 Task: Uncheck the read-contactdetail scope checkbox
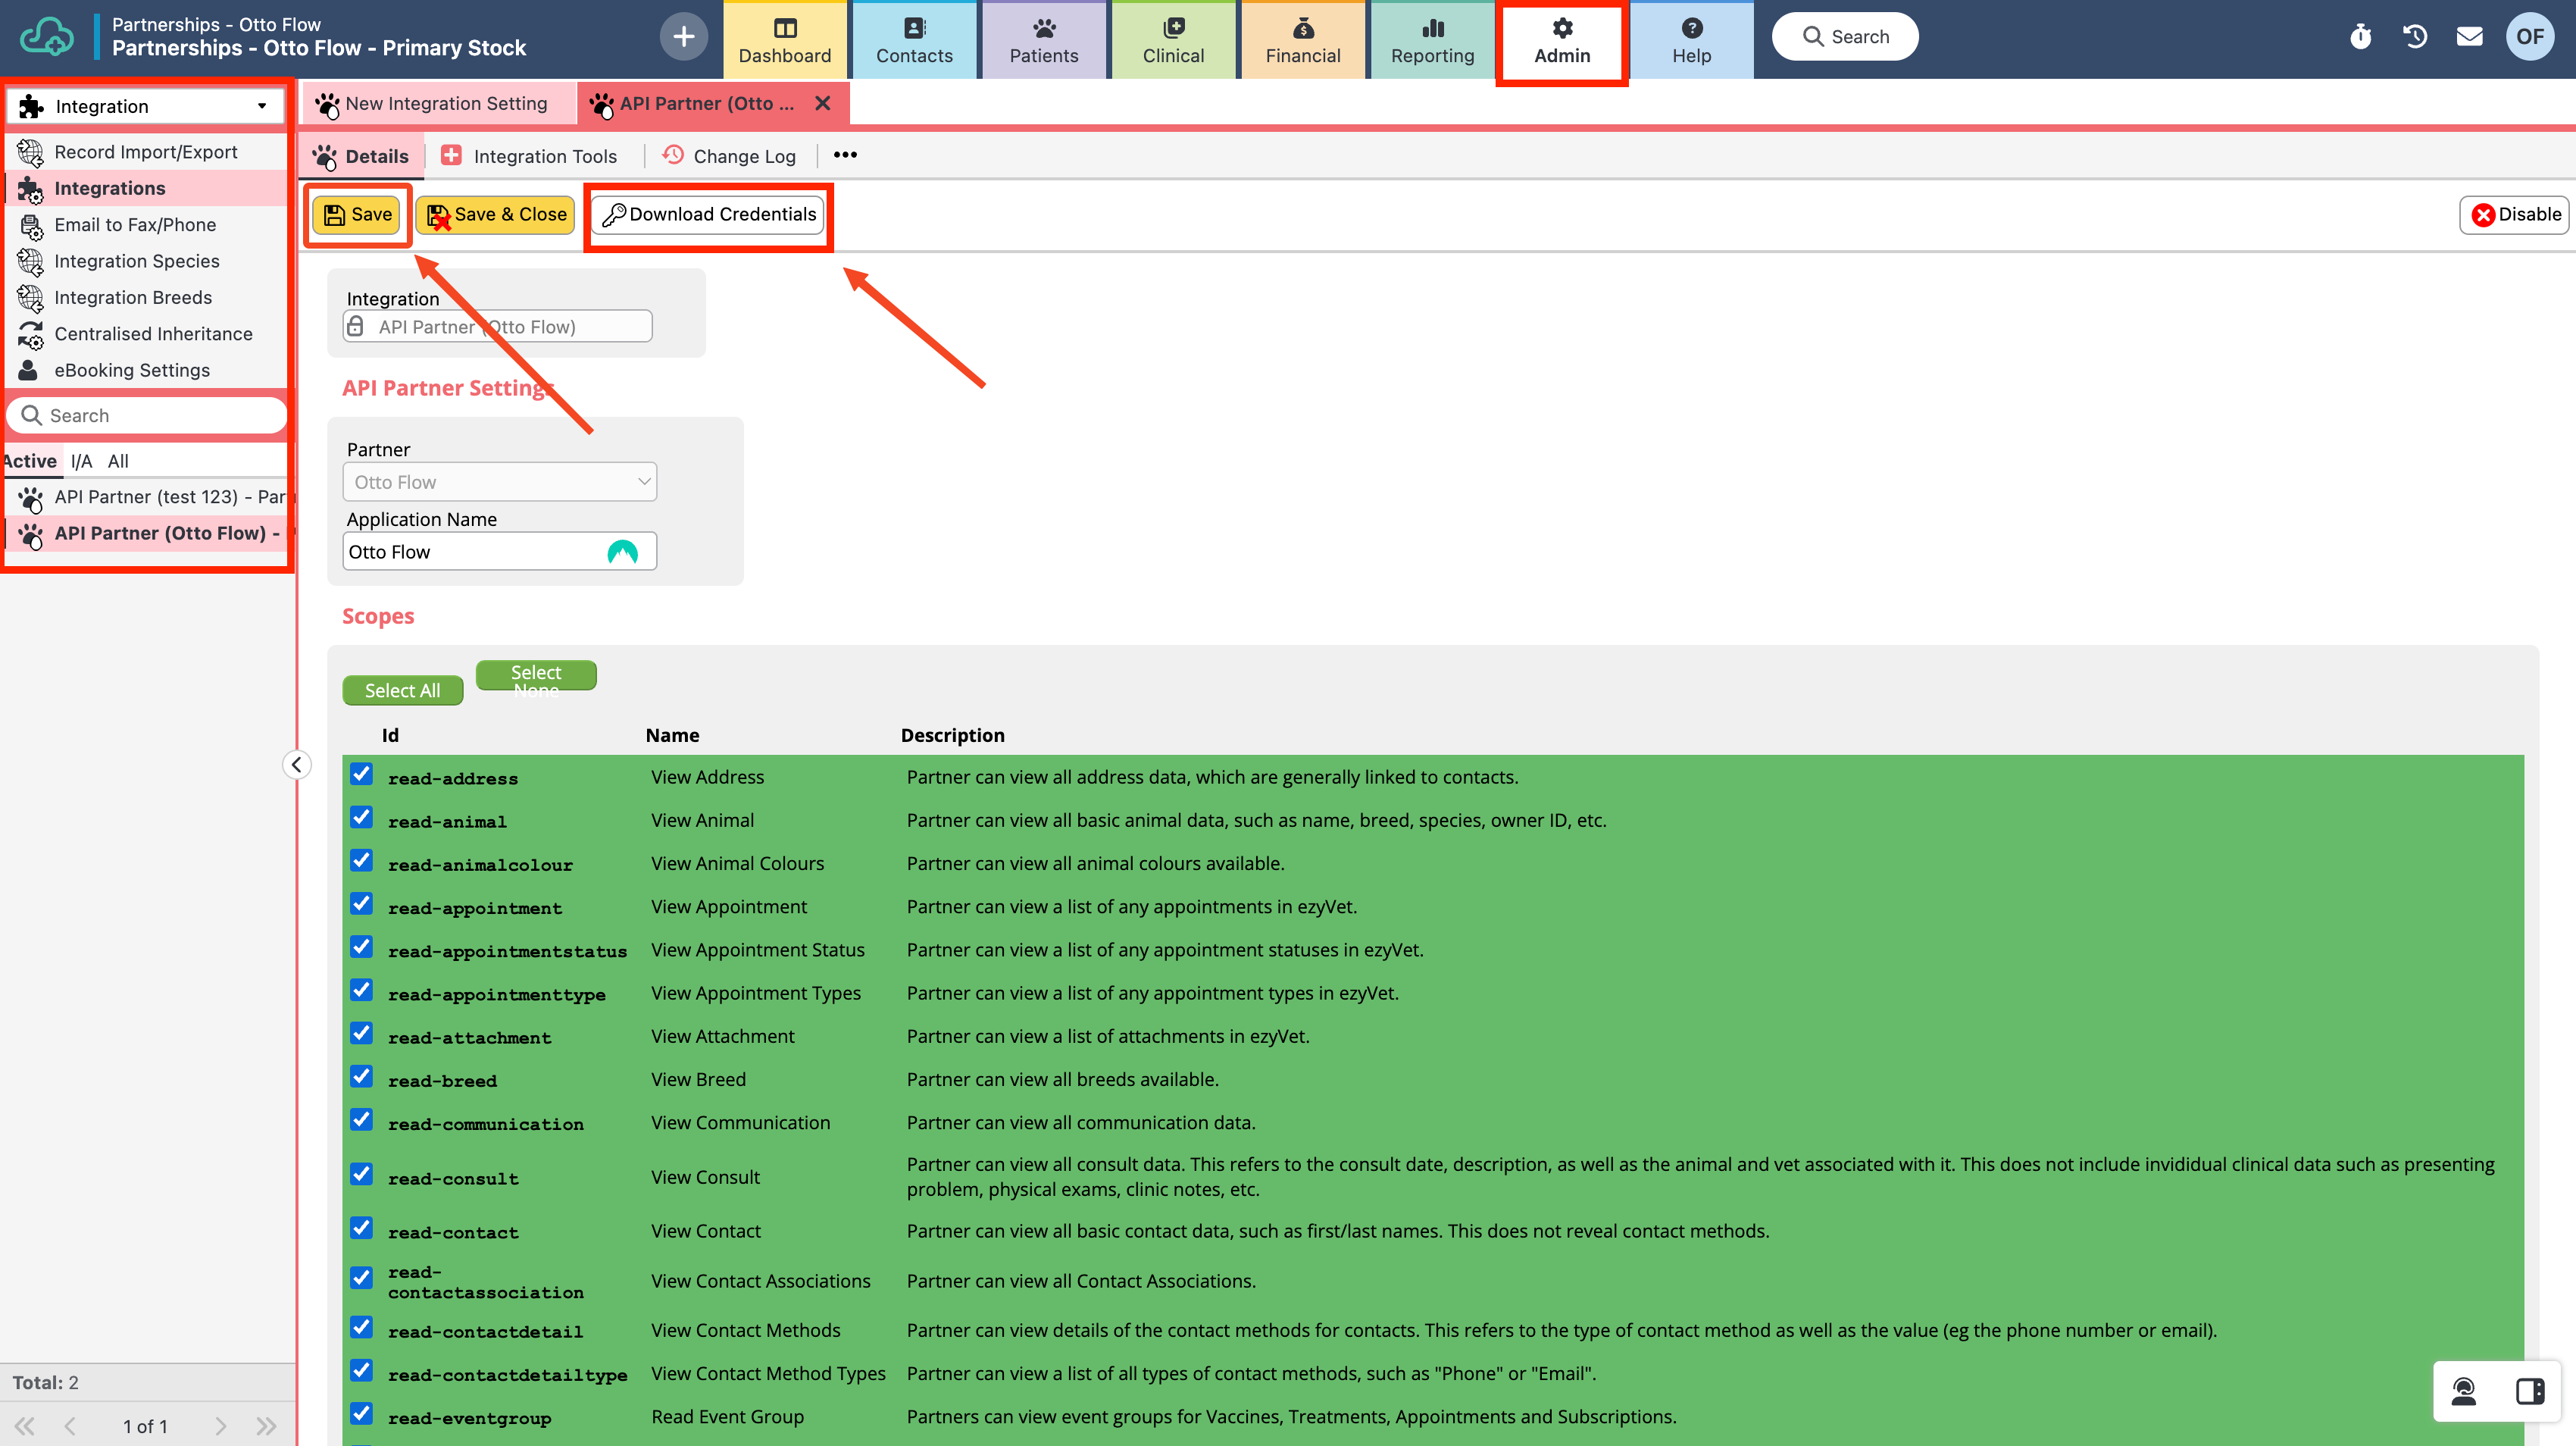pos(361,1328)
